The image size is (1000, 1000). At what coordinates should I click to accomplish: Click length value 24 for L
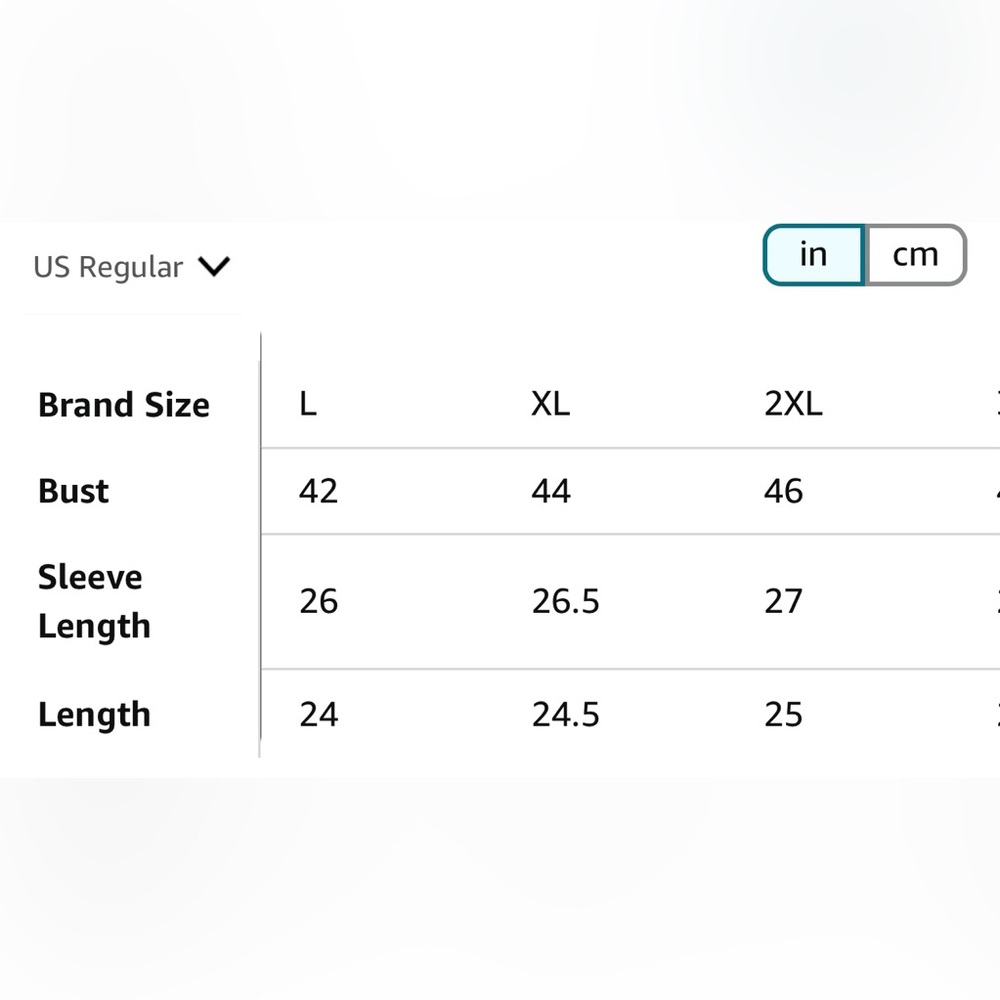[x=318, y=714]
